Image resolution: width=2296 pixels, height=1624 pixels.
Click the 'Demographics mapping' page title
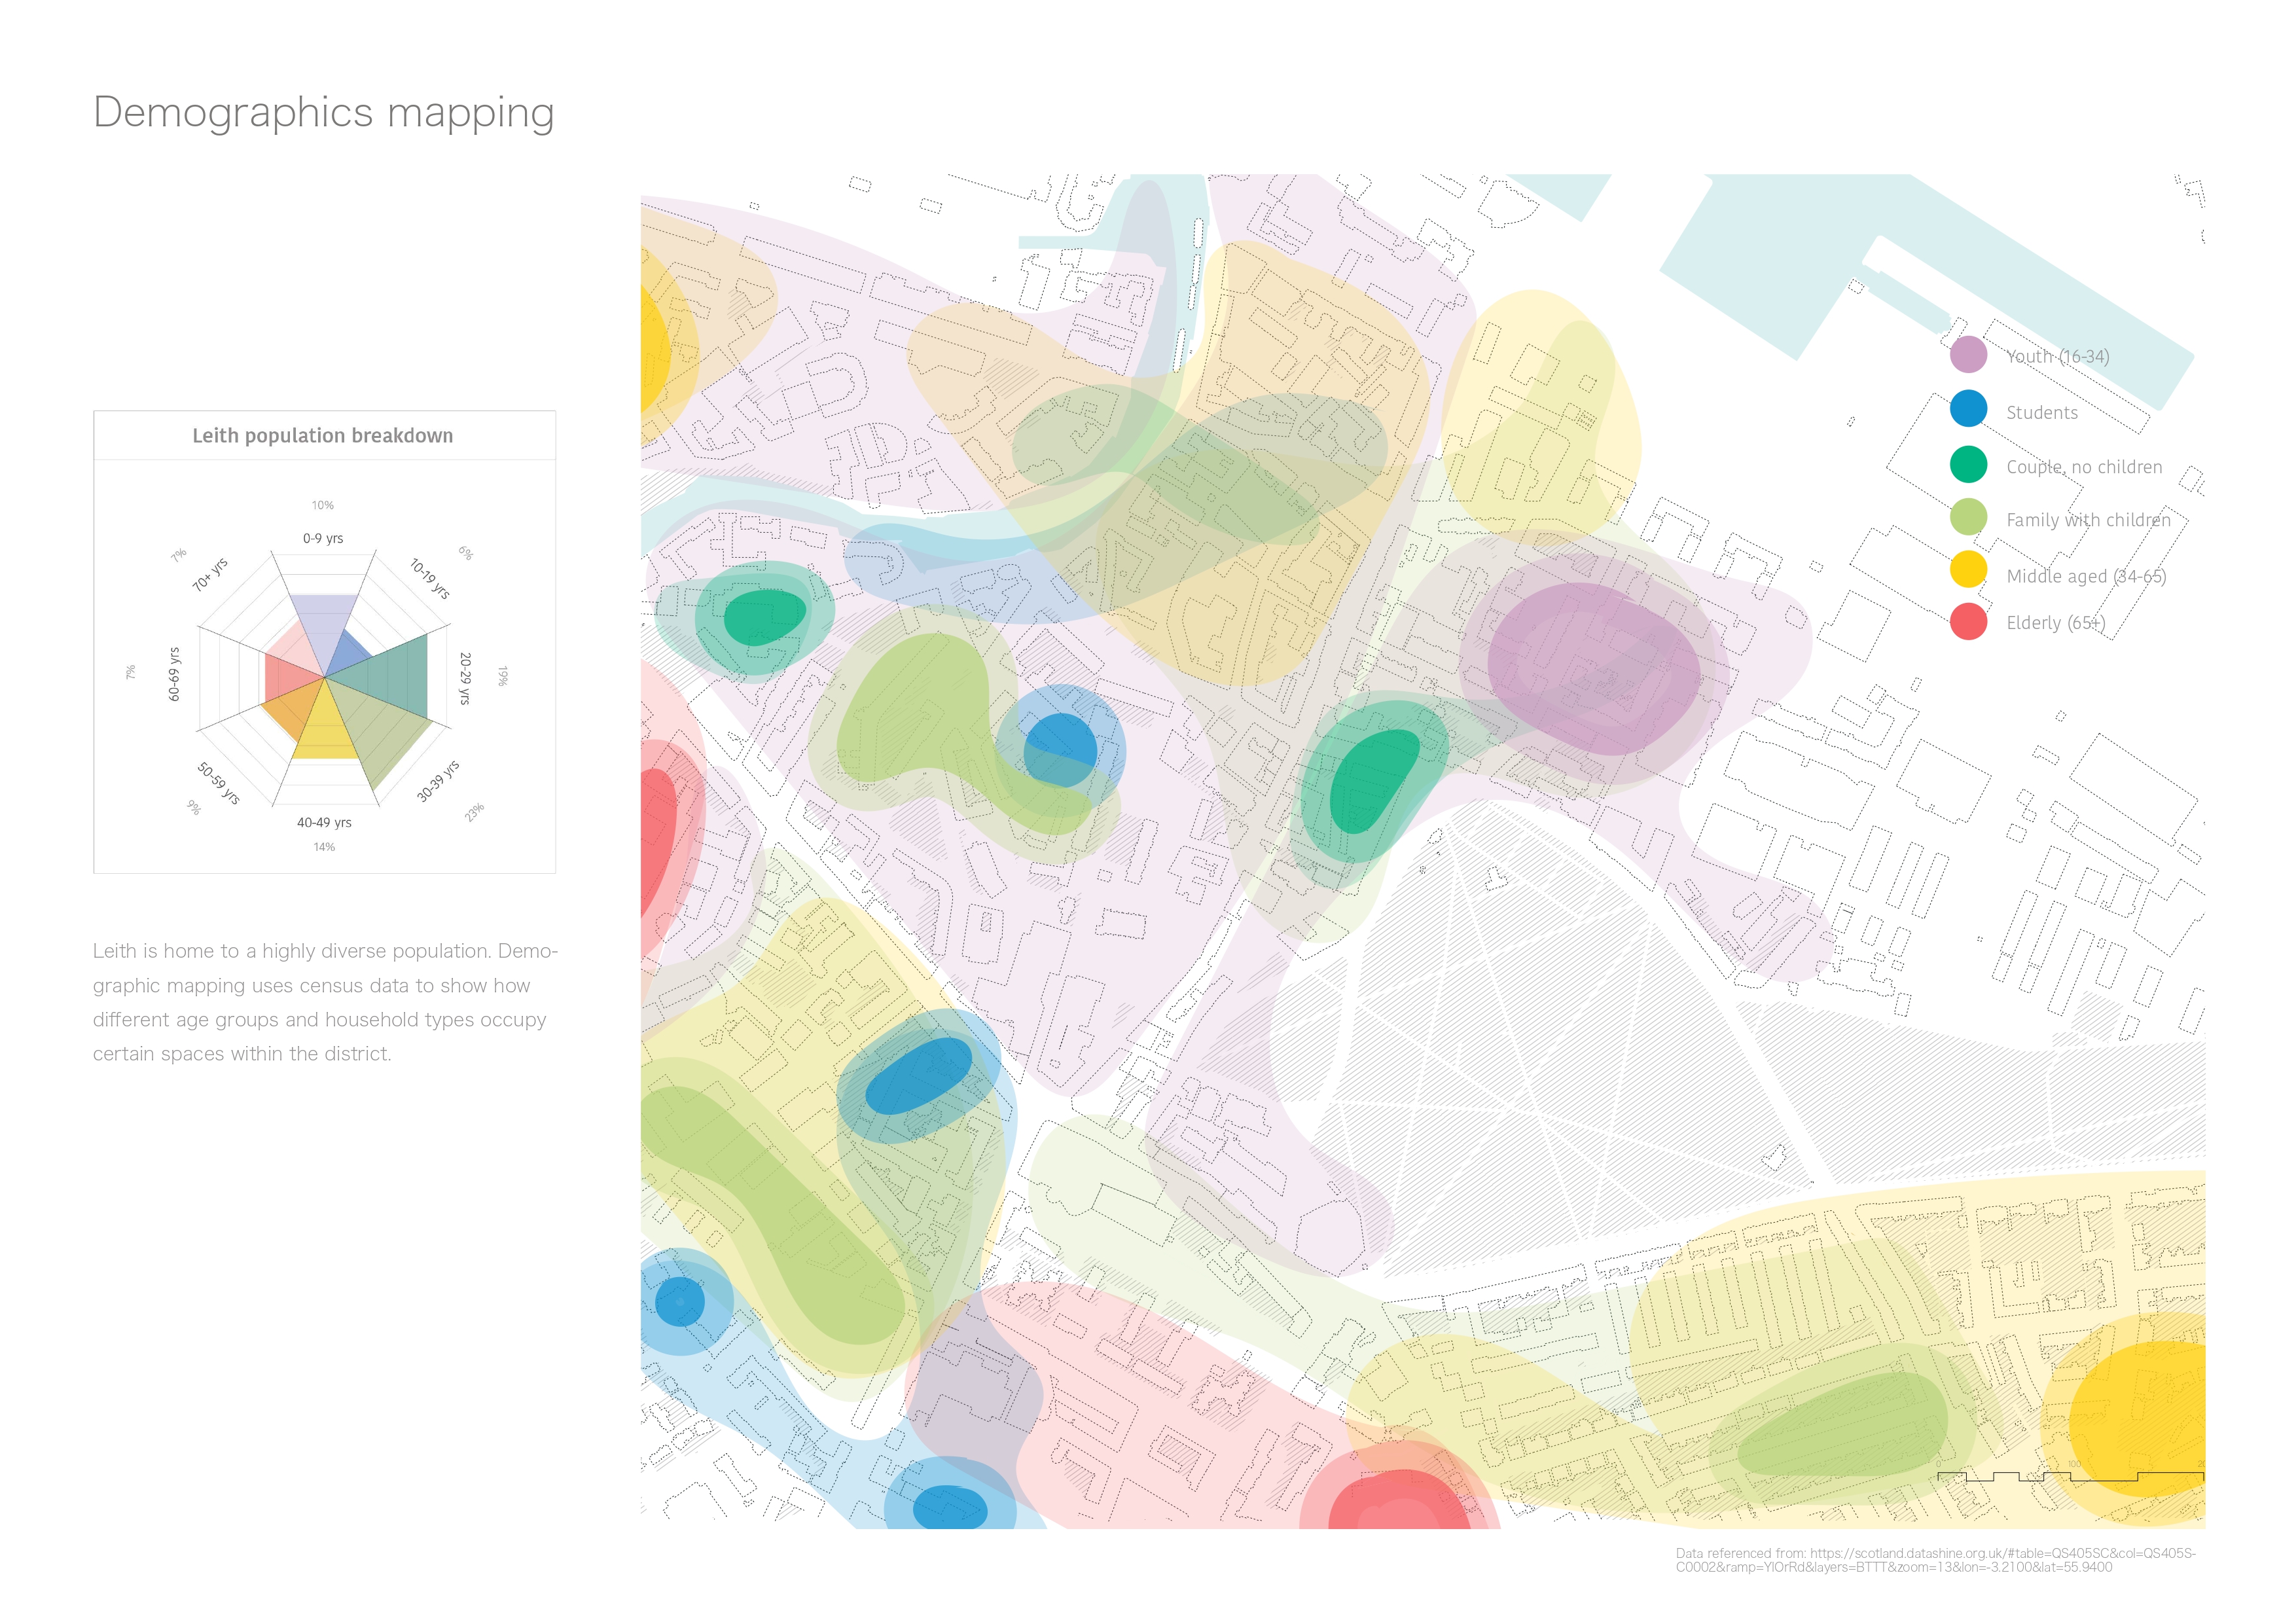coord(324,113)
